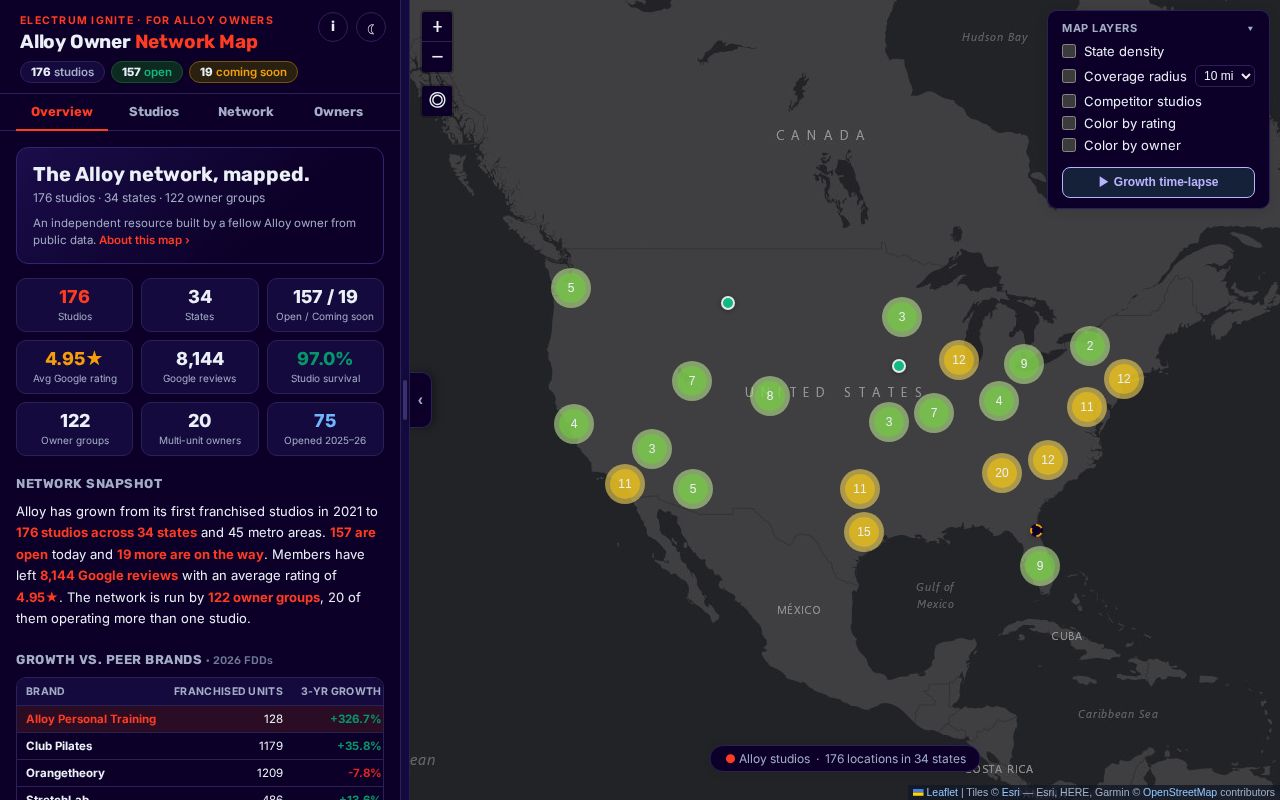Zoom in on the map
Screen dimensions: 1280x800
point(437,27)
